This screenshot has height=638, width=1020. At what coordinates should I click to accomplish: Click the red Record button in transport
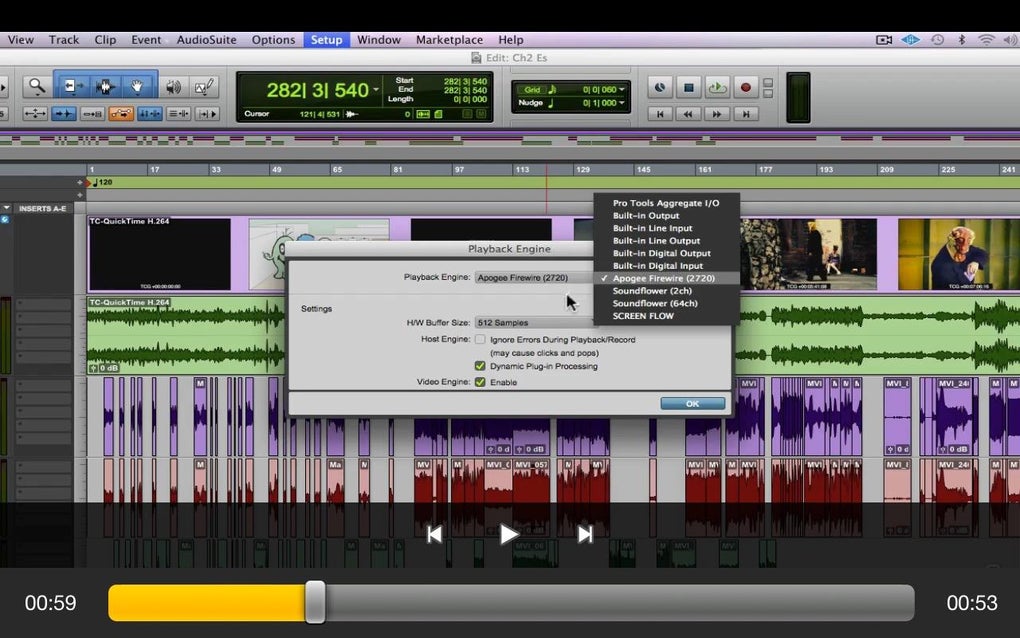[745, 88]
